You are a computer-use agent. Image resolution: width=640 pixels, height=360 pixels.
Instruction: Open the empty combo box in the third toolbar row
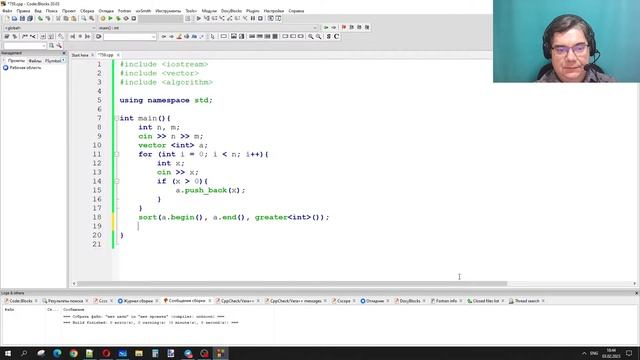click(130, 37)
